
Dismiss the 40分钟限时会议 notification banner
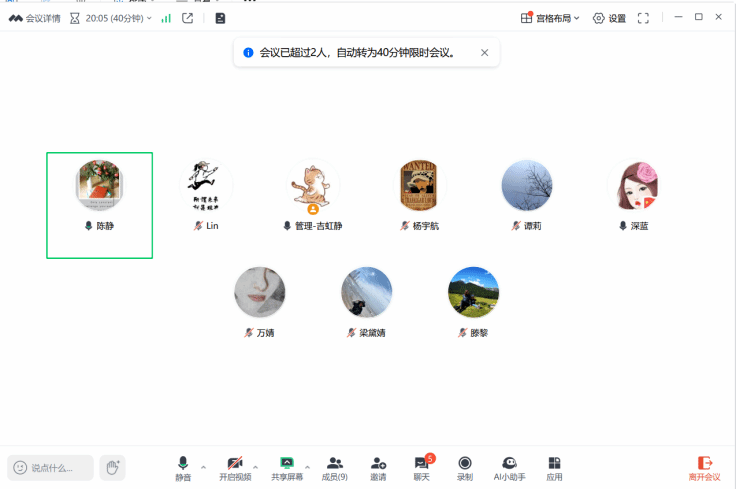[x=485, y=53]
